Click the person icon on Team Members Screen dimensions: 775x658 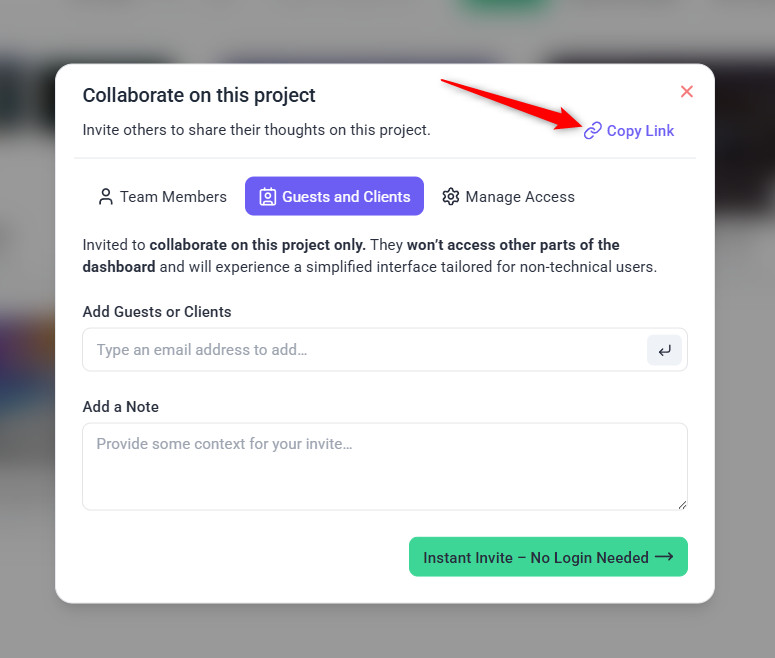[105, 197]
